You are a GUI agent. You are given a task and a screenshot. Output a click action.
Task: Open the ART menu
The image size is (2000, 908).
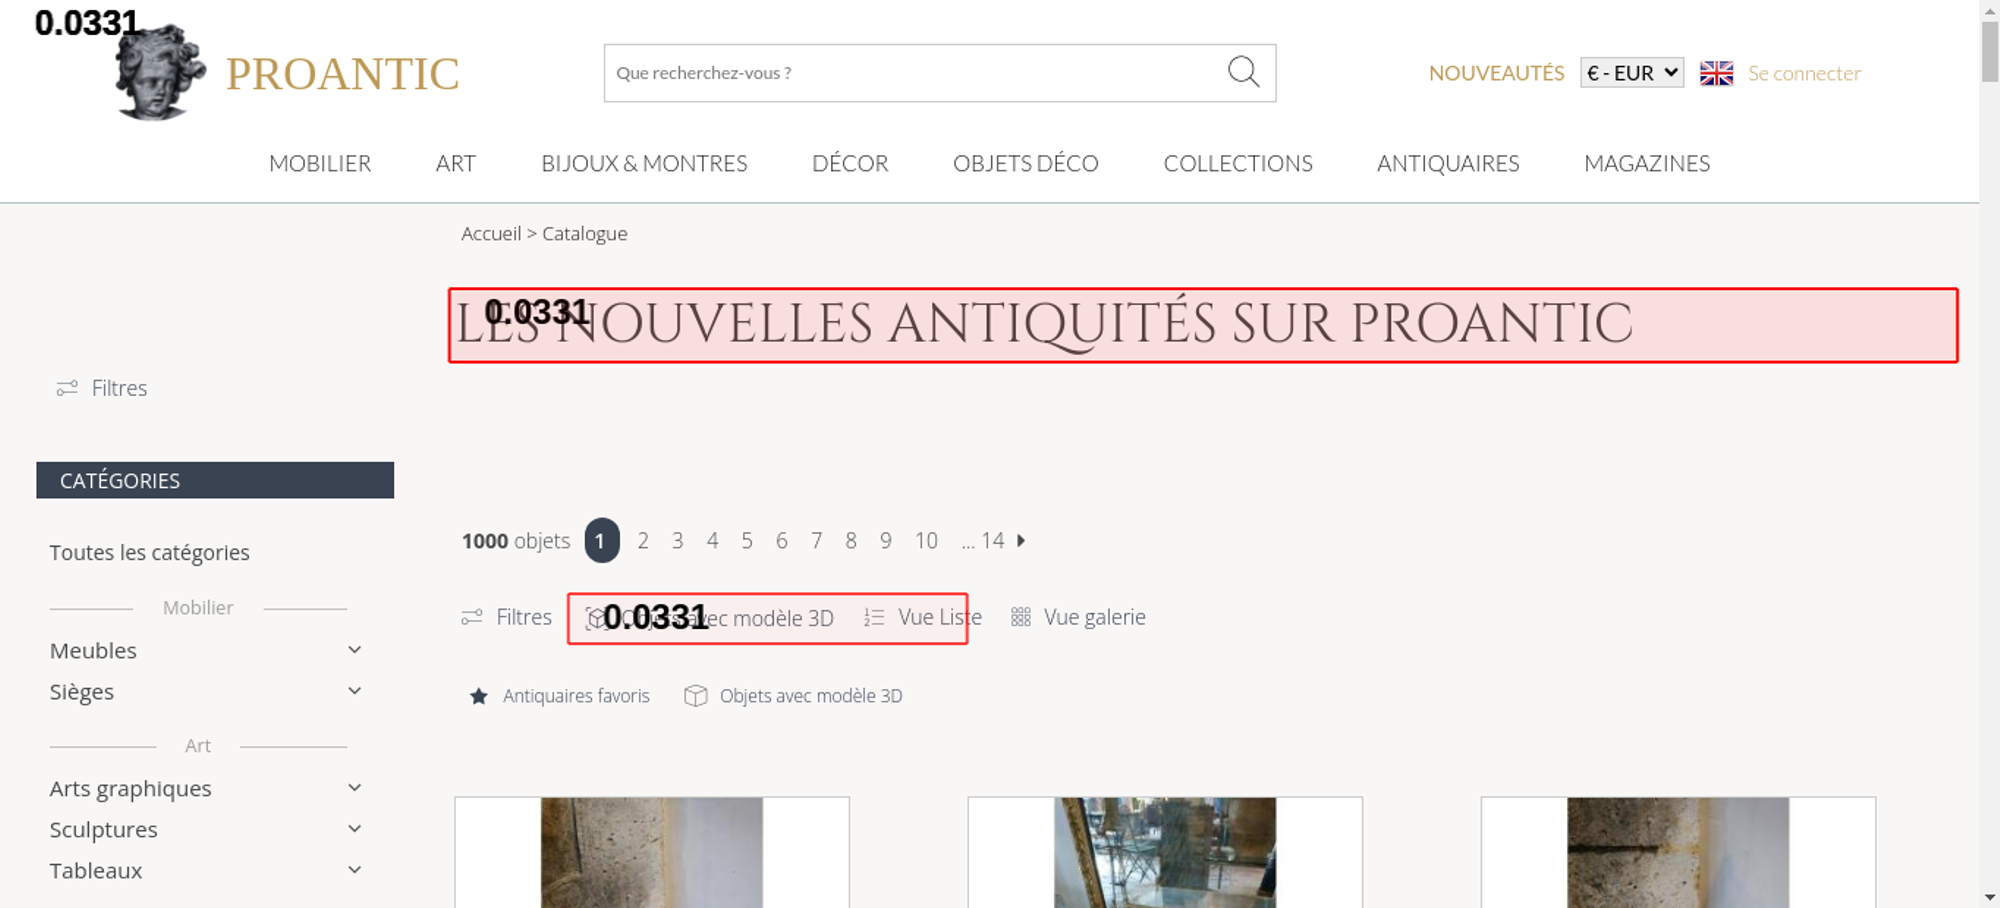coord(456,163)
